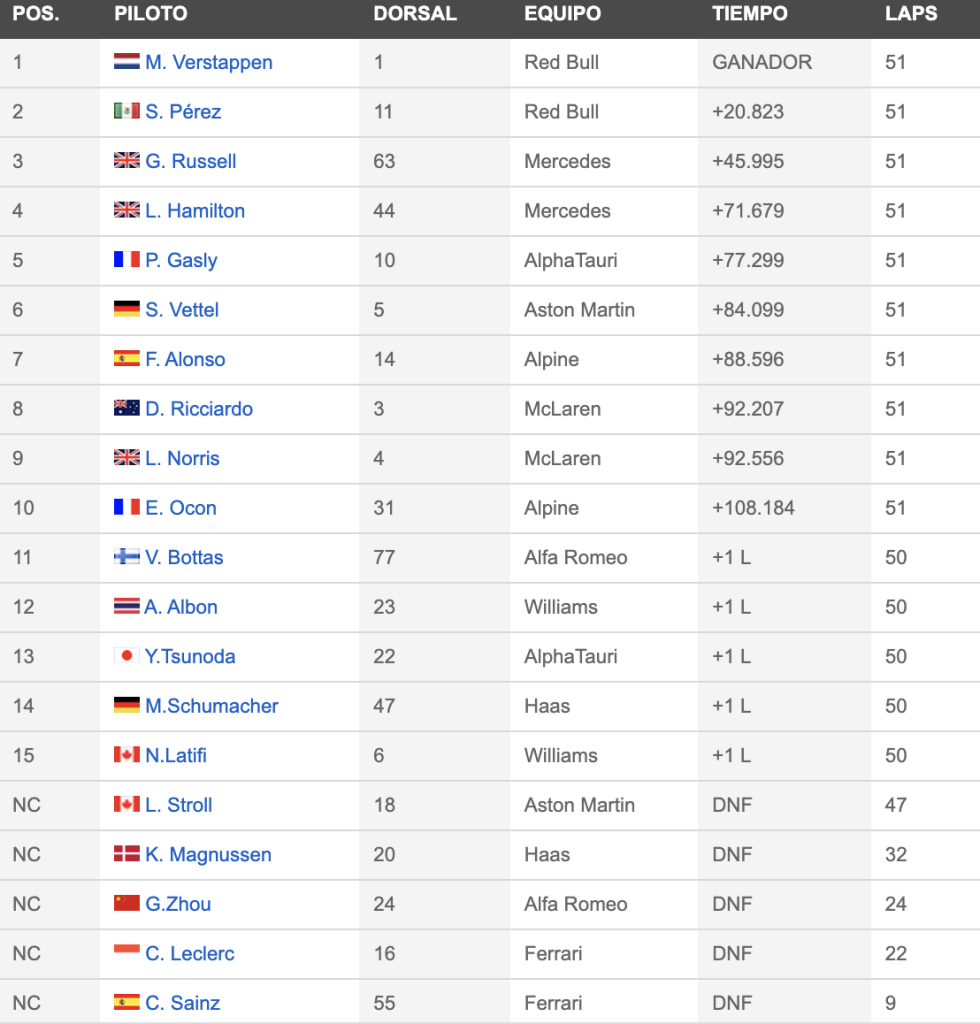Image resolution: width=980 pixels, height=1024 pixels.
Task: Click the Finnish flag next to Bottas
Action: click(127, 556)
